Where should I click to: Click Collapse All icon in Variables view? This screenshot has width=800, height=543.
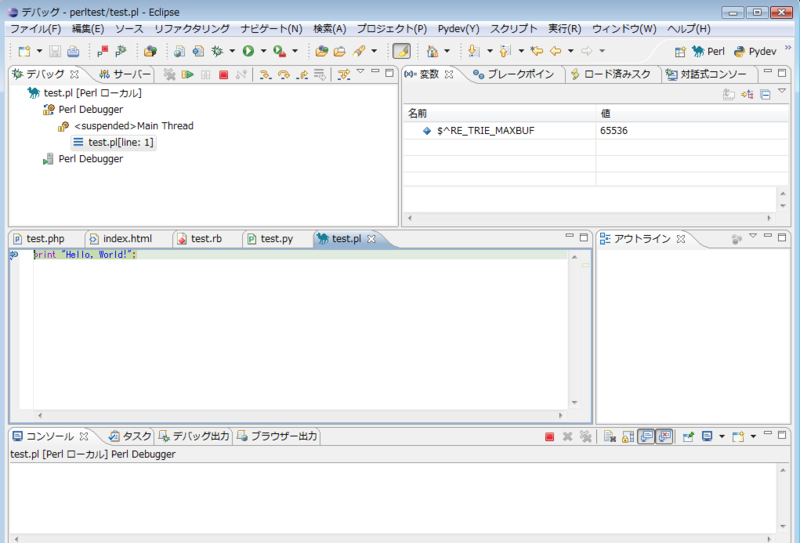coord(765,94)
